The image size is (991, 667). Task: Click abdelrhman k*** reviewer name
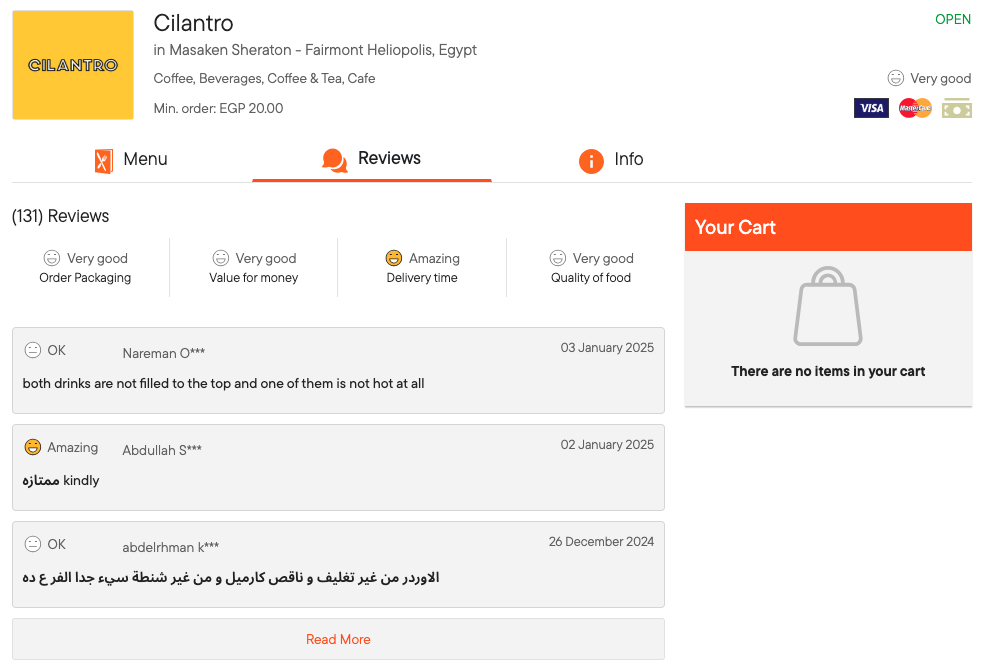(x=171, y=548)
